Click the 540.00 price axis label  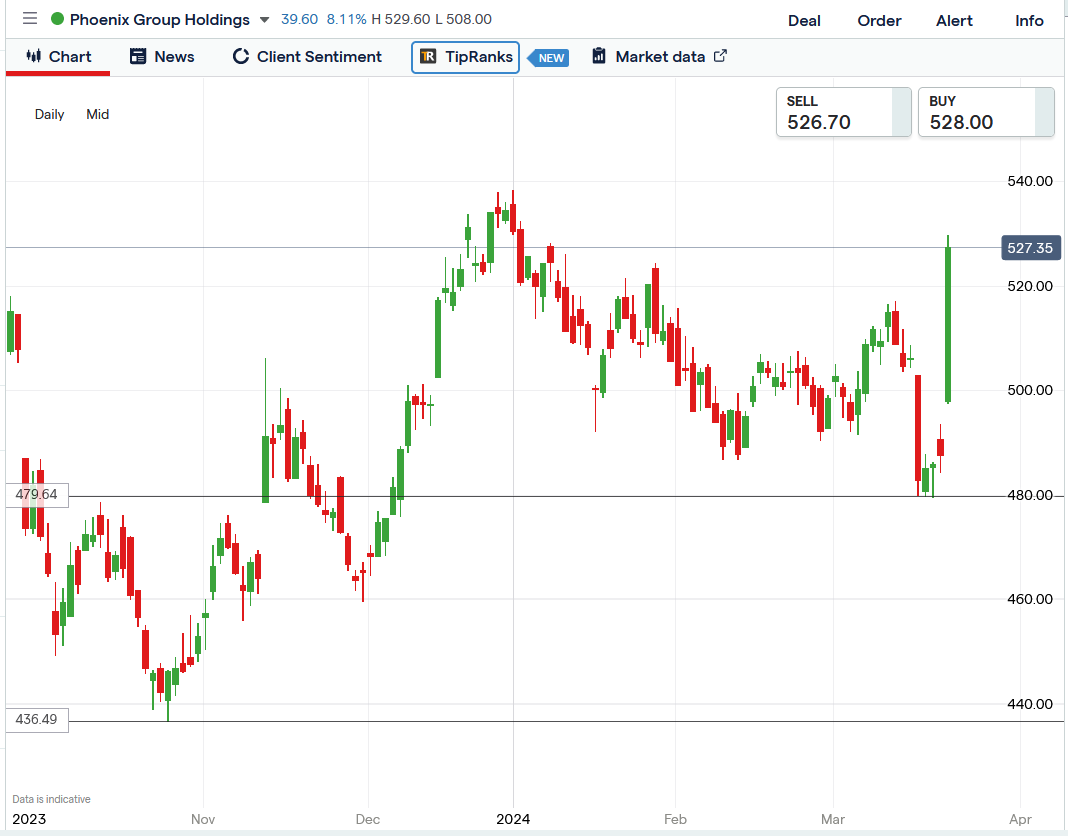click(x=1030, y=181)
